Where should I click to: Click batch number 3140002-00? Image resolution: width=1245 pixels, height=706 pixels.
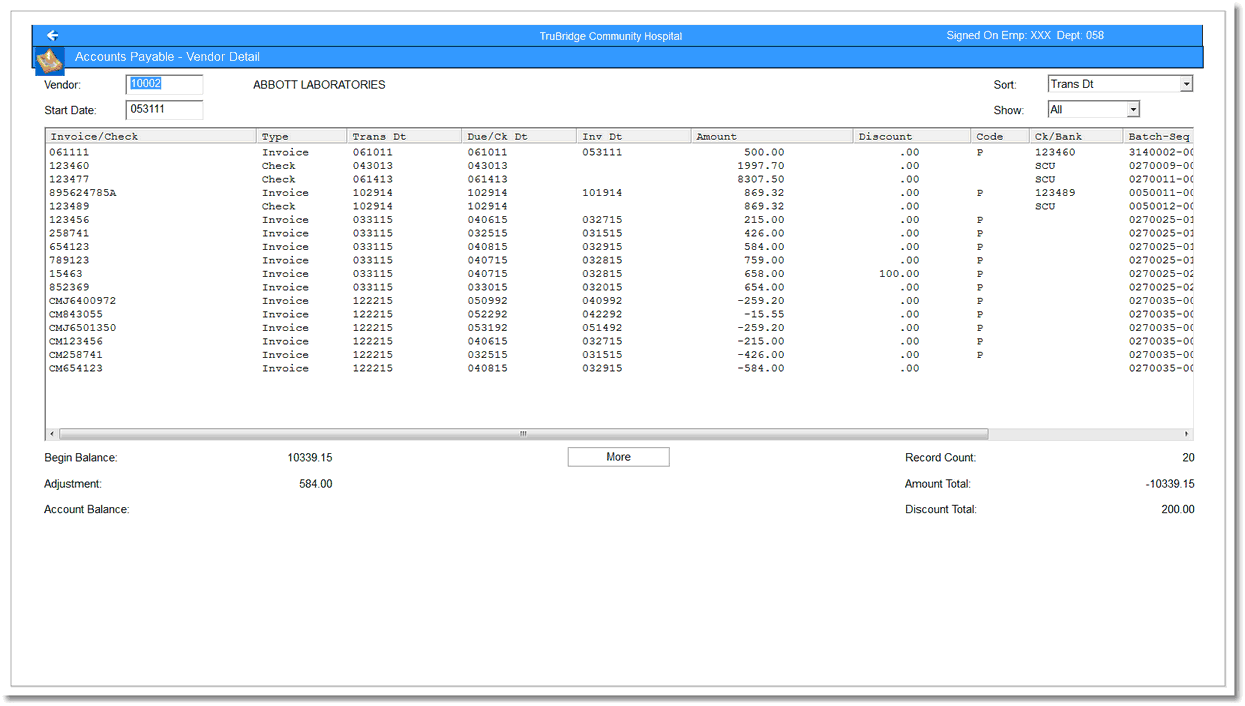point(1161,152)
